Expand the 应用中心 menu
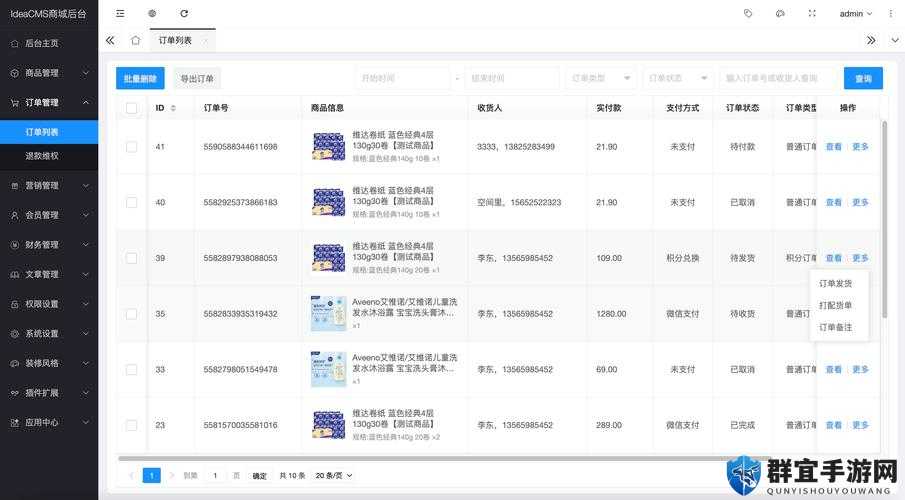The height and width of the screenshot is (500, 905). [49, 422]
